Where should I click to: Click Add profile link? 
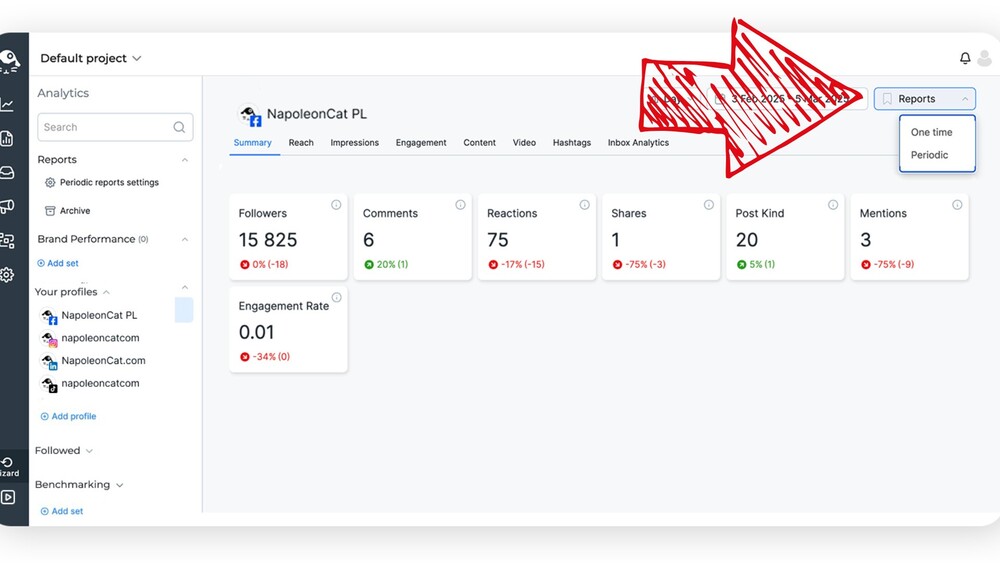tap(68, 416)
